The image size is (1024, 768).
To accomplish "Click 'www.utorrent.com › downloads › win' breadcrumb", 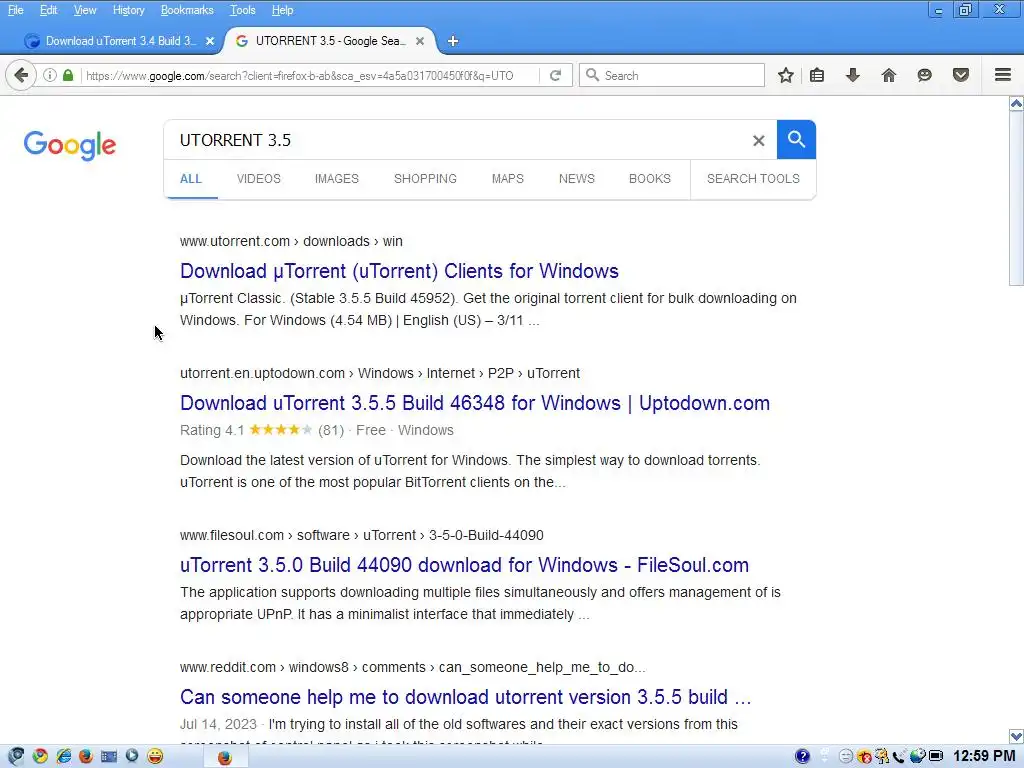I will (291, 241).
